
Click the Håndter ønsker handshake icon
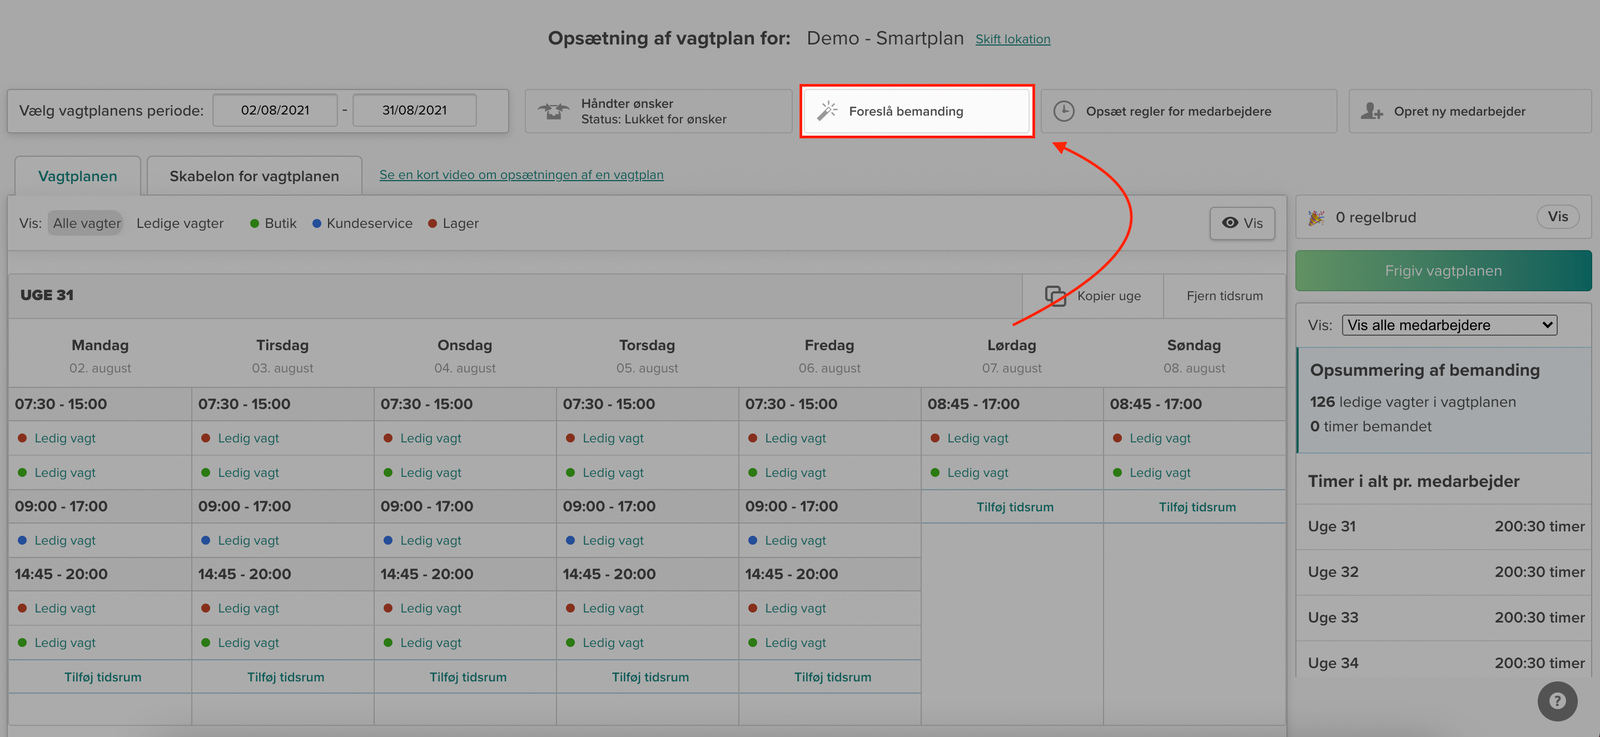[x=554, y=111]
